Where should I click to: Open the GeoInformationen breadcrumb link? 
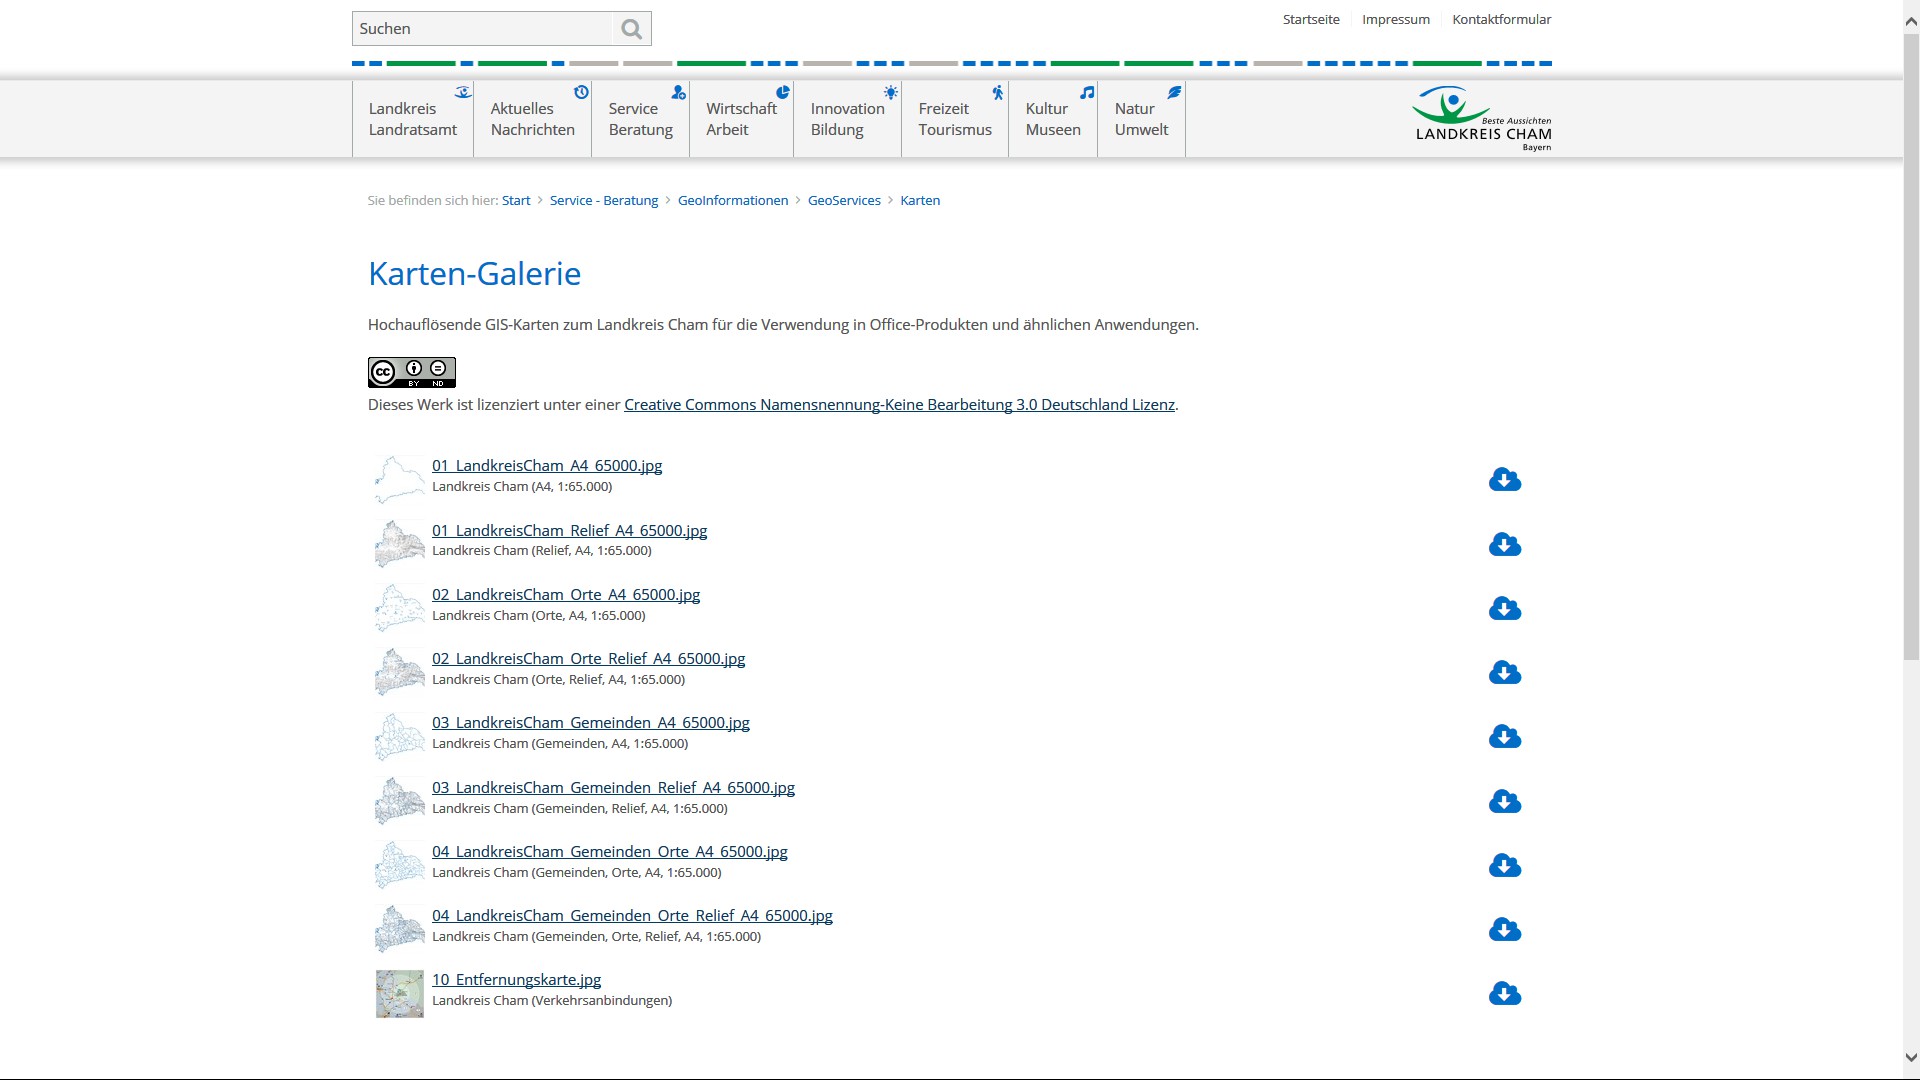point(733,200)
